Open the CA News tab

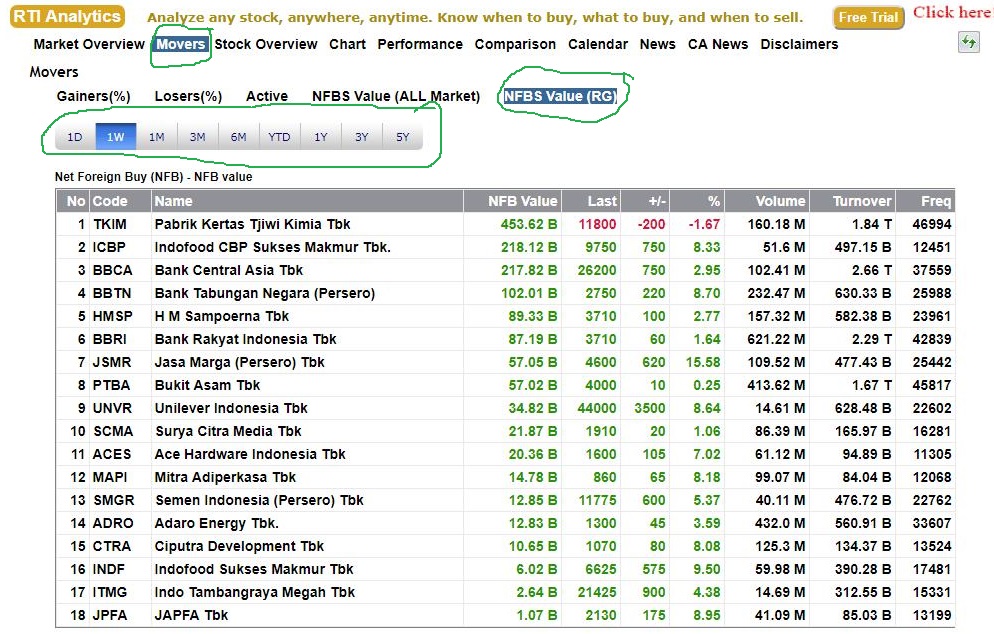718,44
